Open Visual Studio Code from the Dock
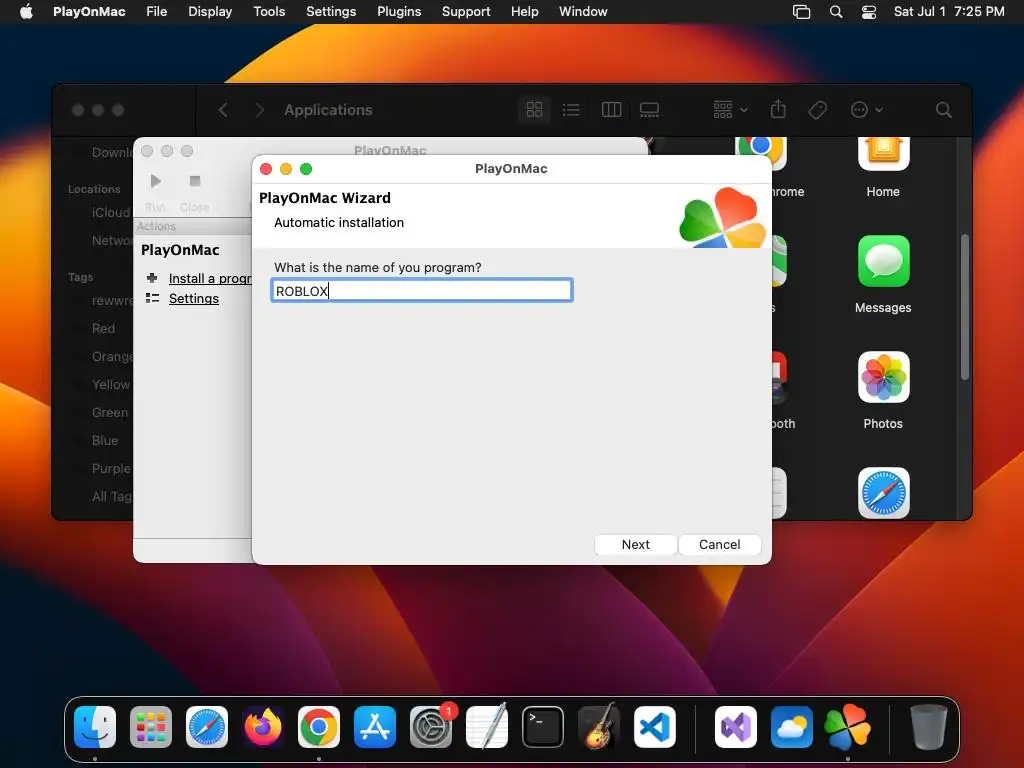The image size is (1024, 768). 654,727
